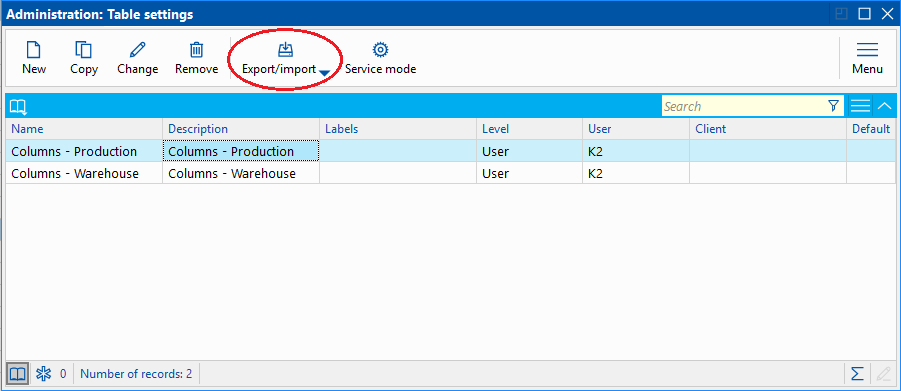Viewport: 901px width, 391px height.
Task: Click the Labels column header
Action: point(398,129)
